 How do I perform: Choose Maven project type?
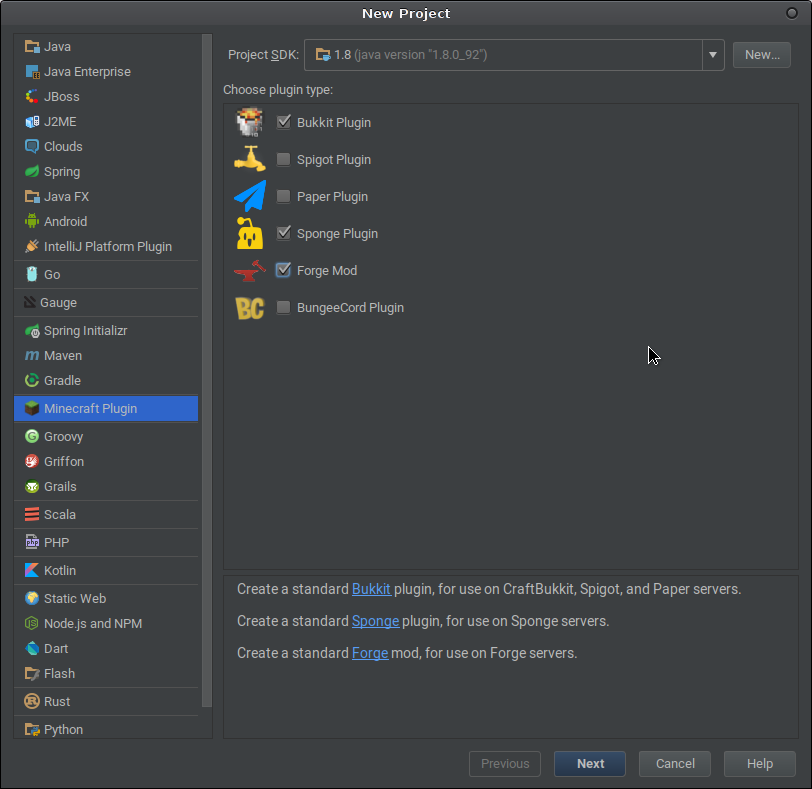pyautogui.click(x=106, y=356)
